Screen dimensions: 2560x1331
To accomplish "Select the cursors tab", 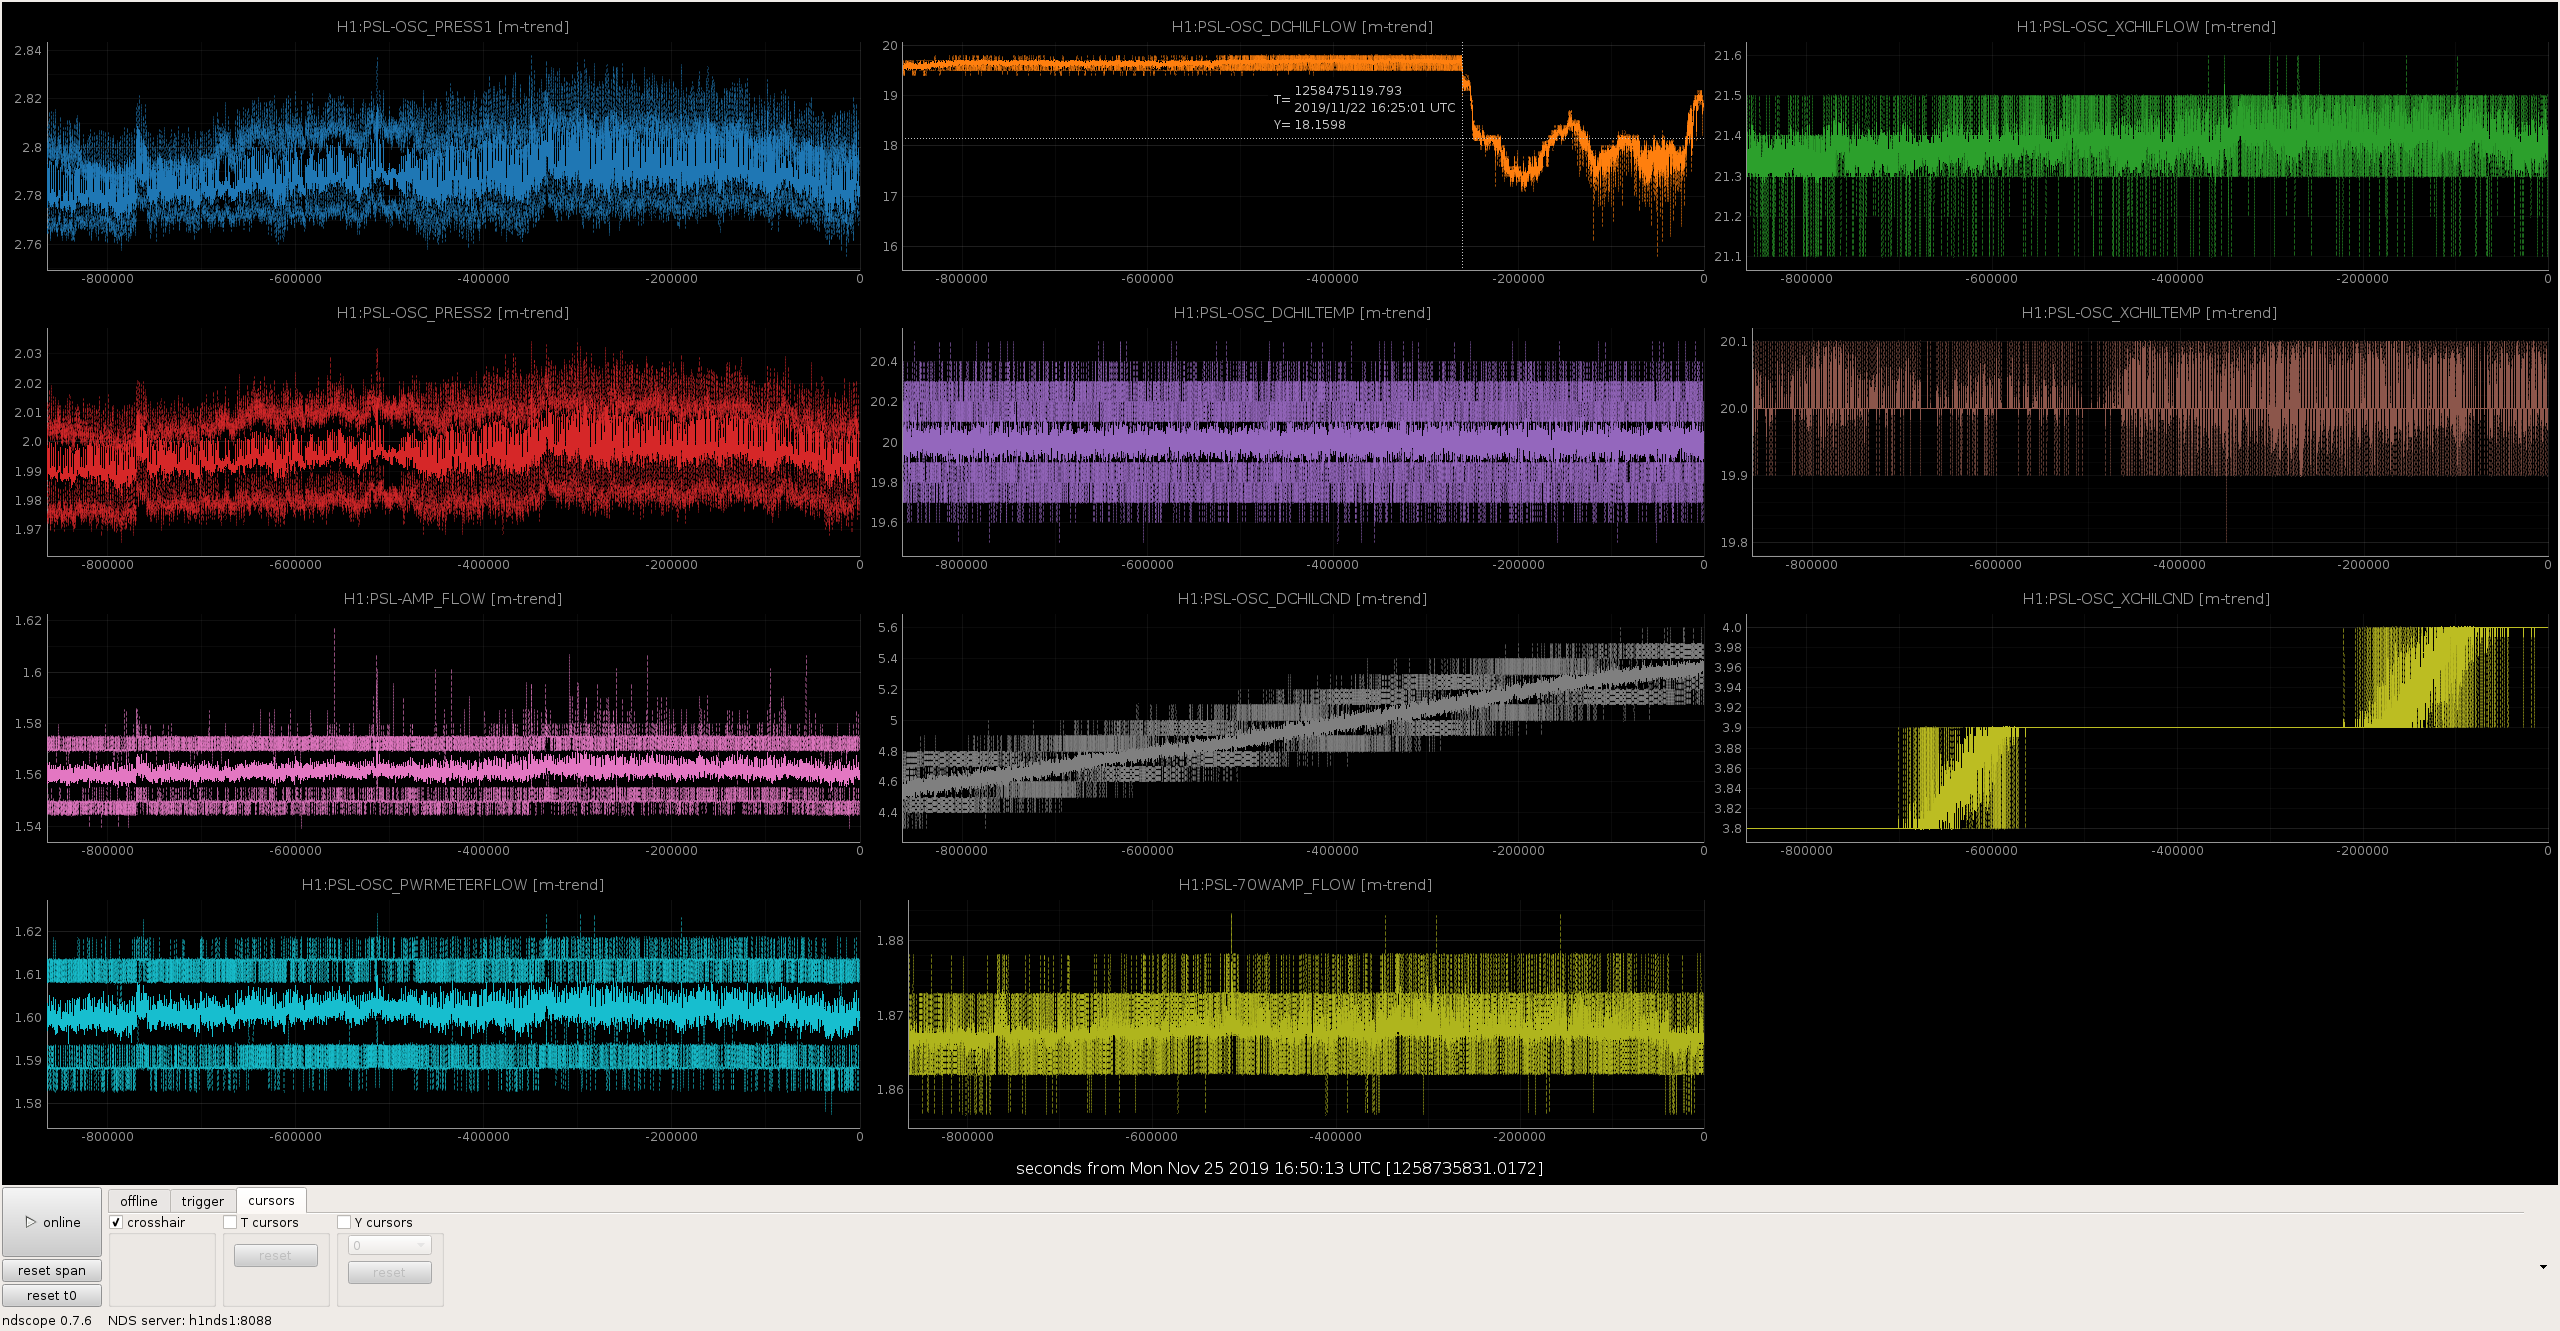I will tap(271, 1200).
